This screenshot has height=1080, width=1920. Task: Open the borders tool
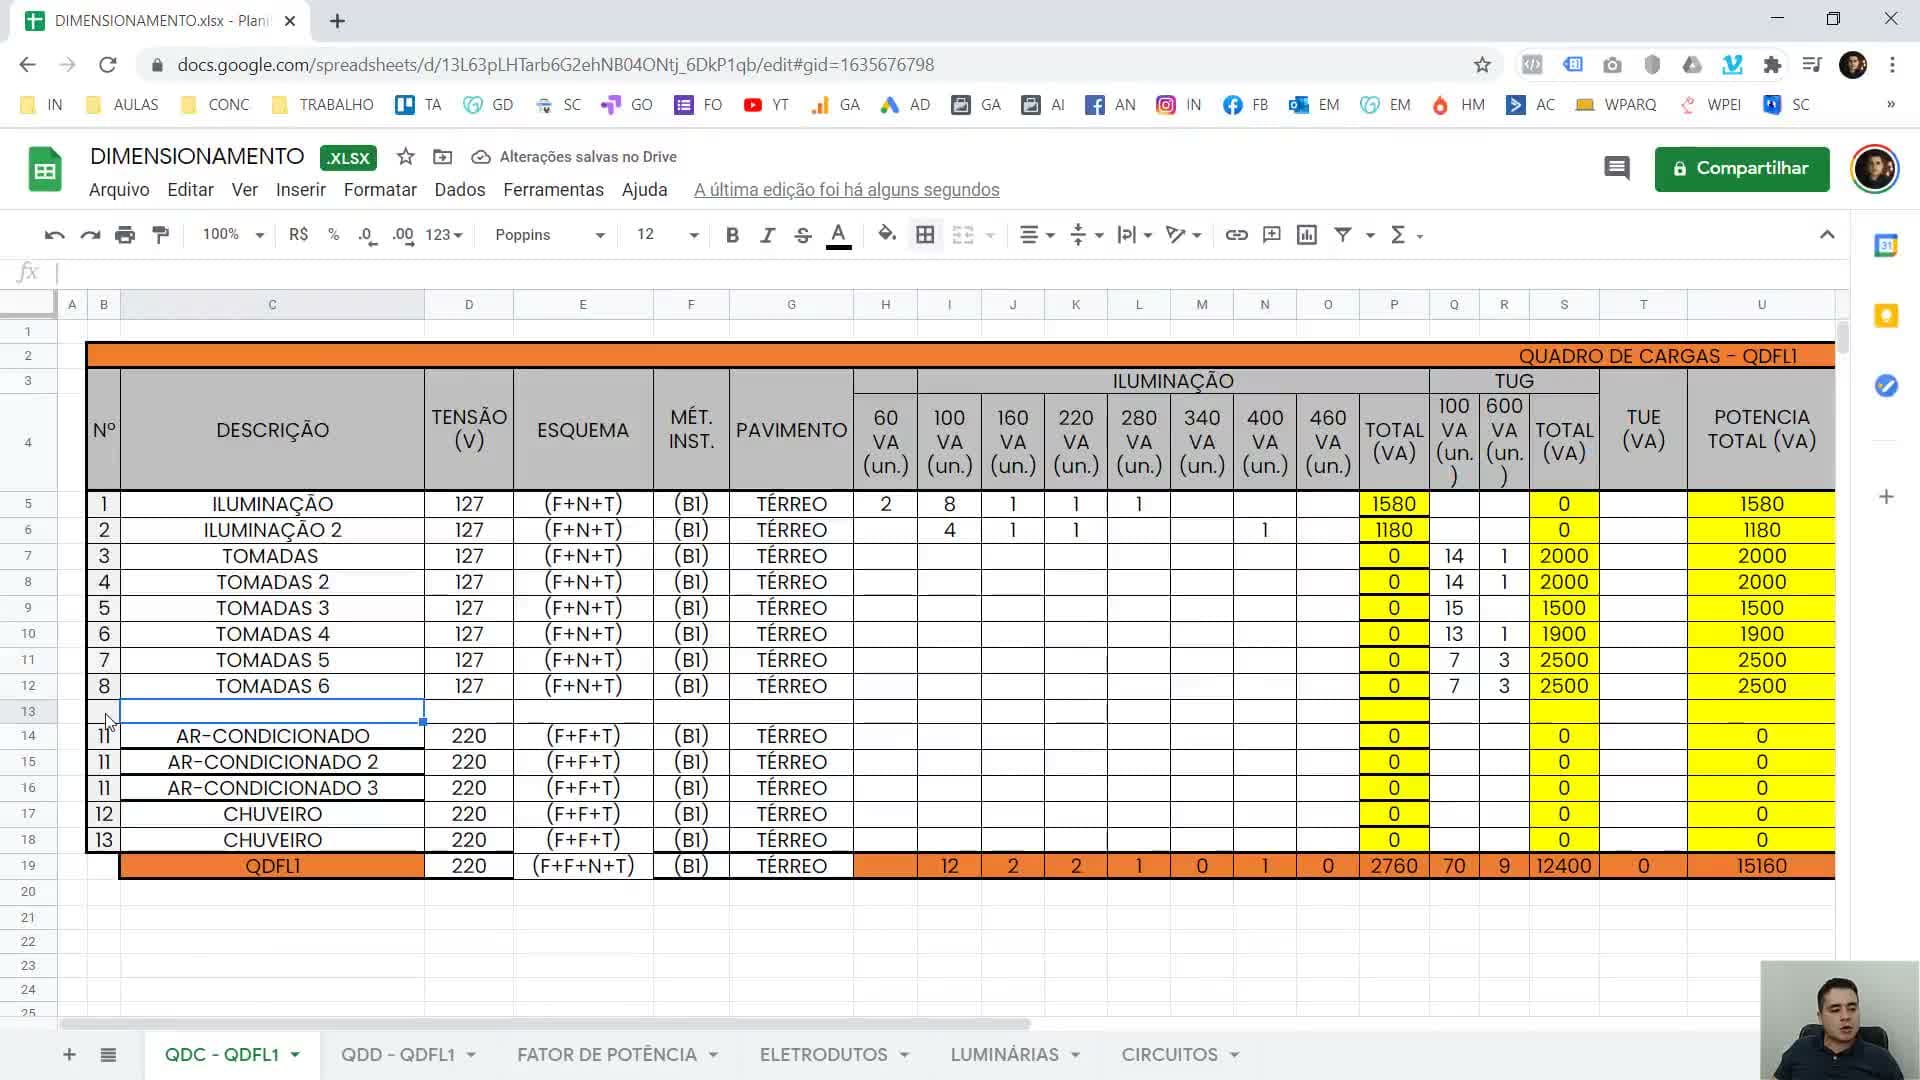pyautogui.click(x=925, y=235)
